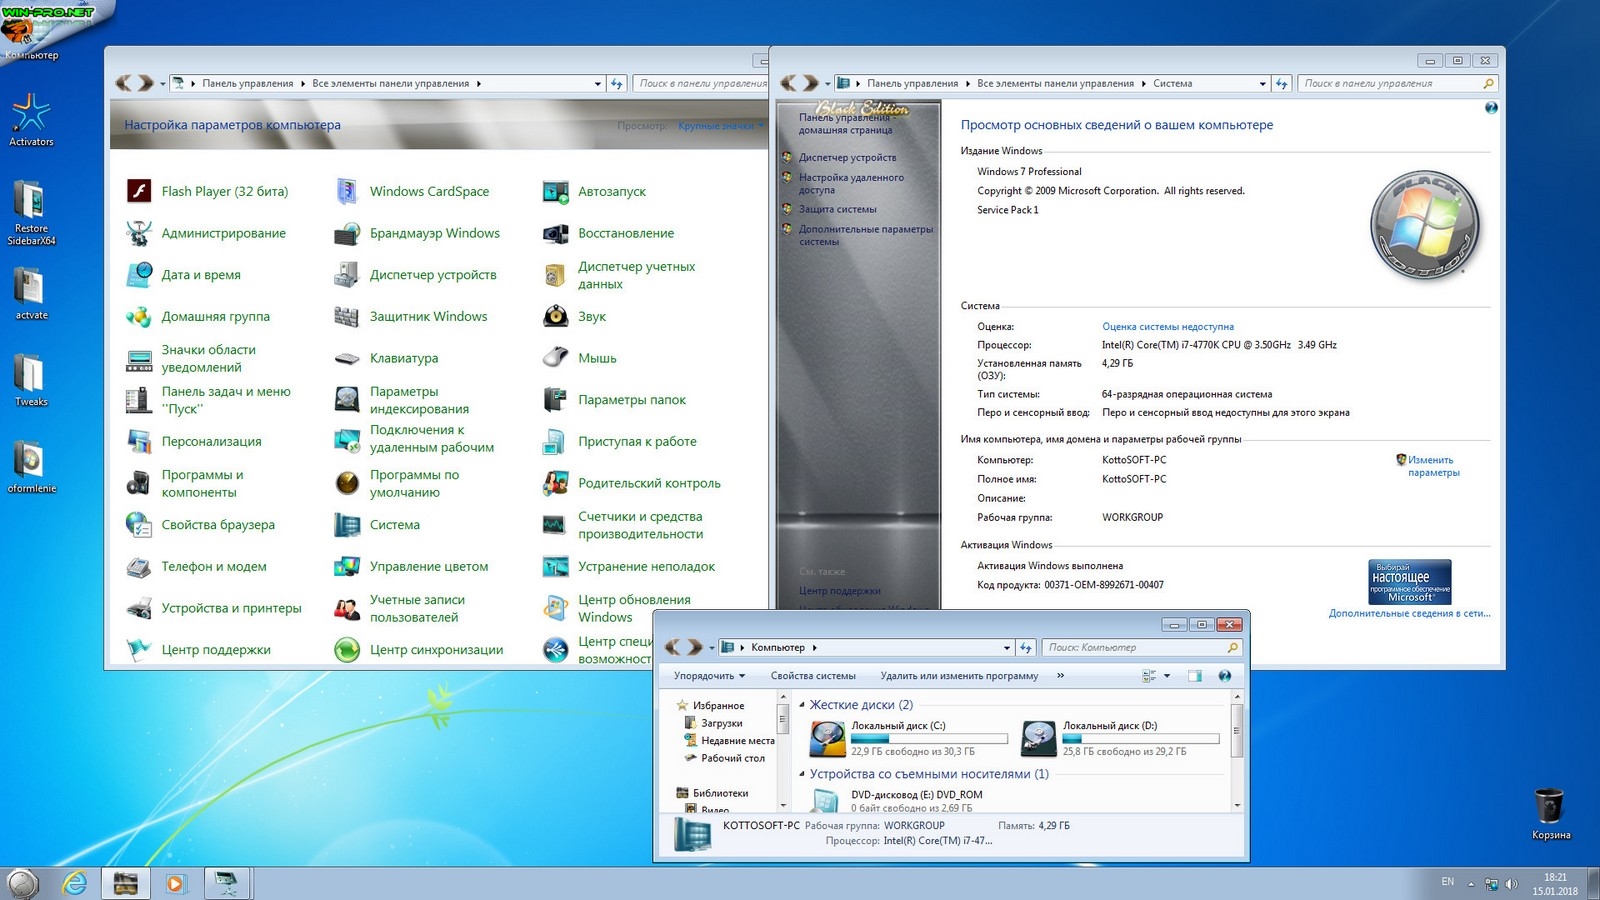Collapse Устройства со съемными носителями group

802,774
